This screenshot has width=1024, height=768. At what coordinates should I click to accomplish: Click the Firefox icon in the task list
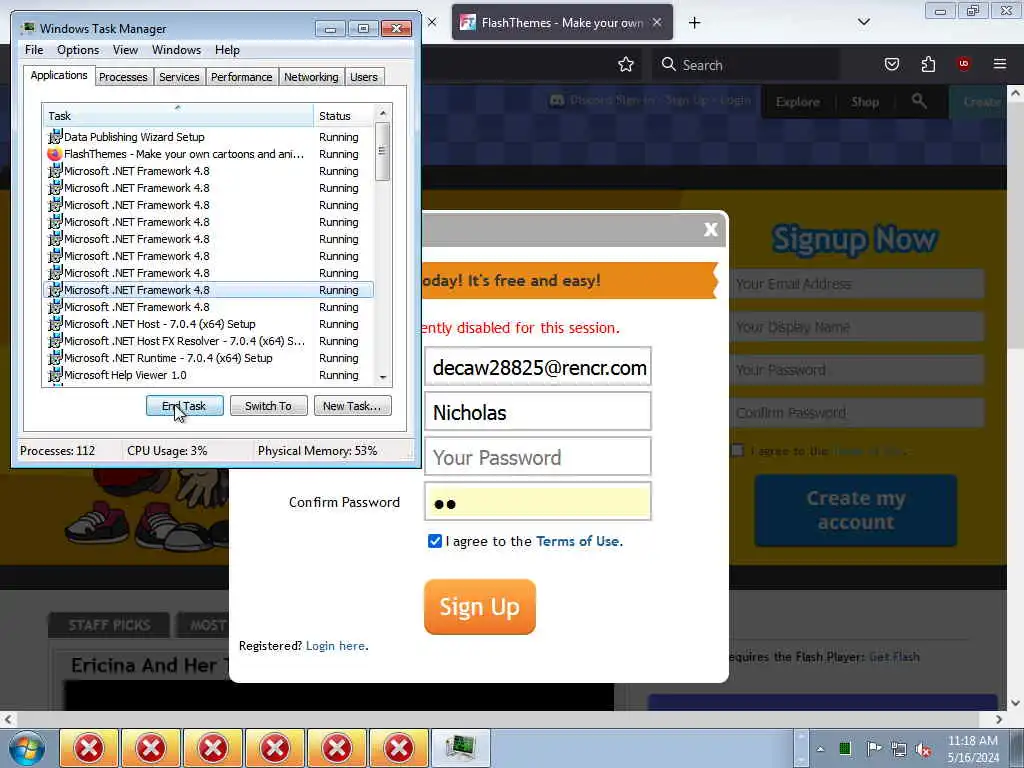[54, 154]
